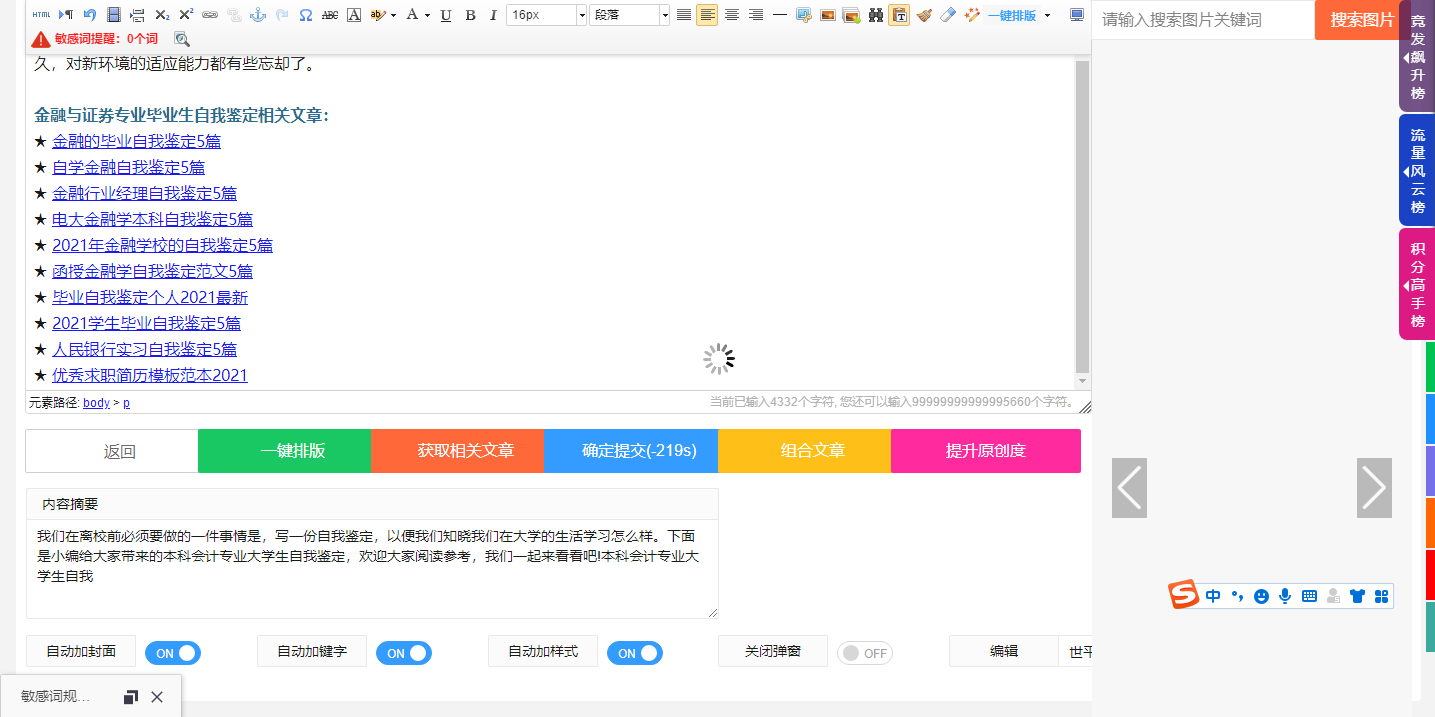Open the 一键排版 dropdown arrow in the toolbar
Image resolution: width=1435 pixels, height=717 pixels.
click(1047, 15)
